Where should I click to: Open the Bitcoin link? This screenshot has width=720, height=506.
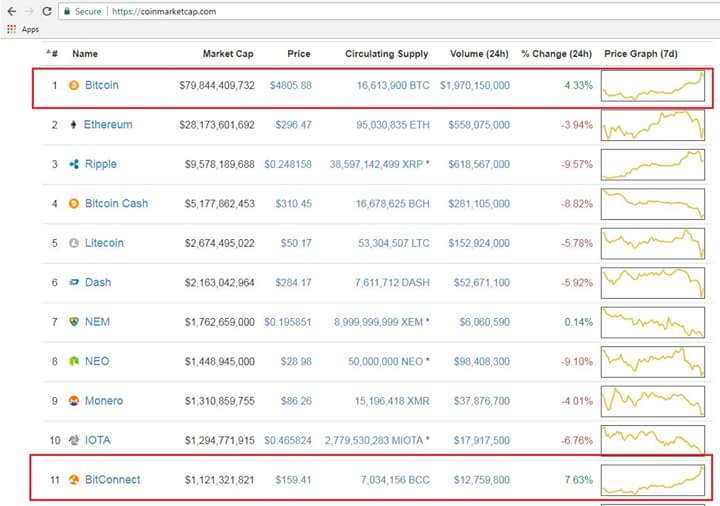coord(102,85)
